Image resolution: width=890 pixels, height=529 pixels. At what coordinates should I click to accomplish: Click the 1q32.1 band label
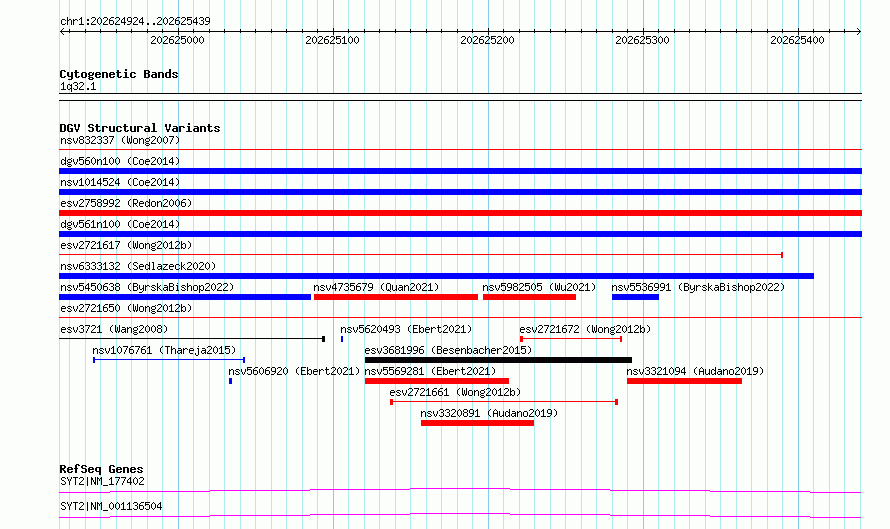(78, 86)
